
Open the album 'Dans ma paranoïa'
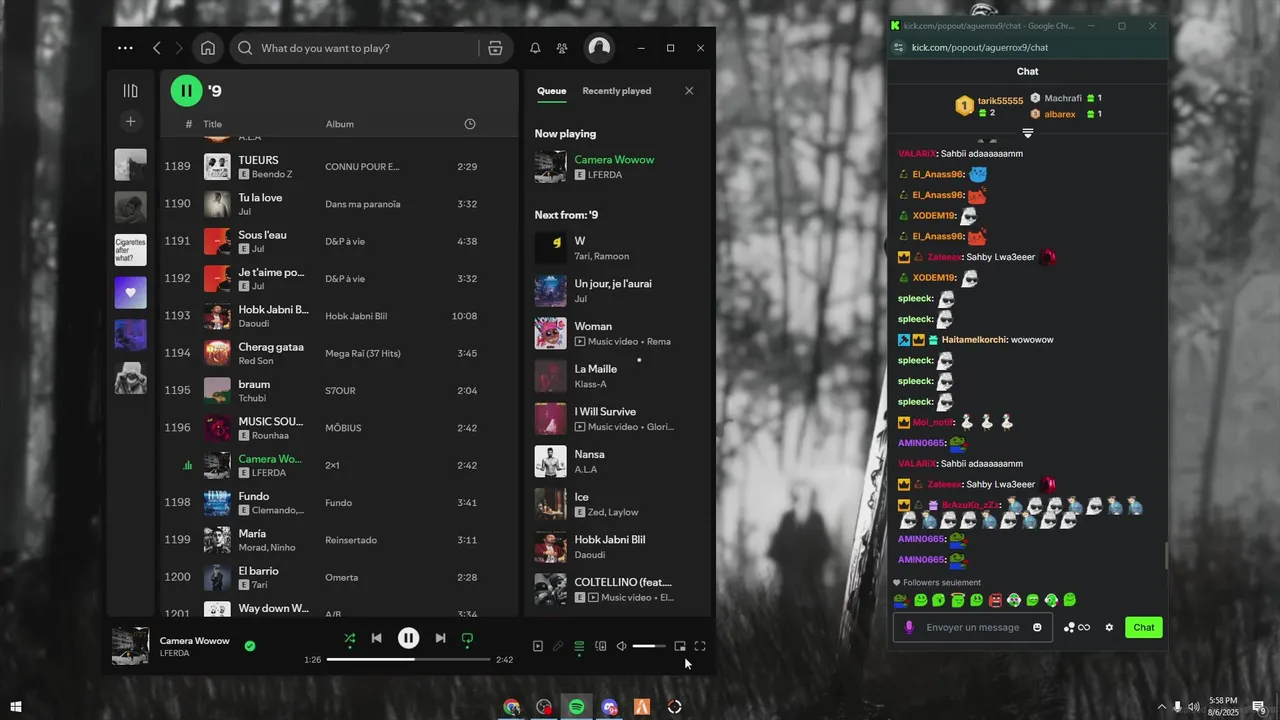(362, 204)
